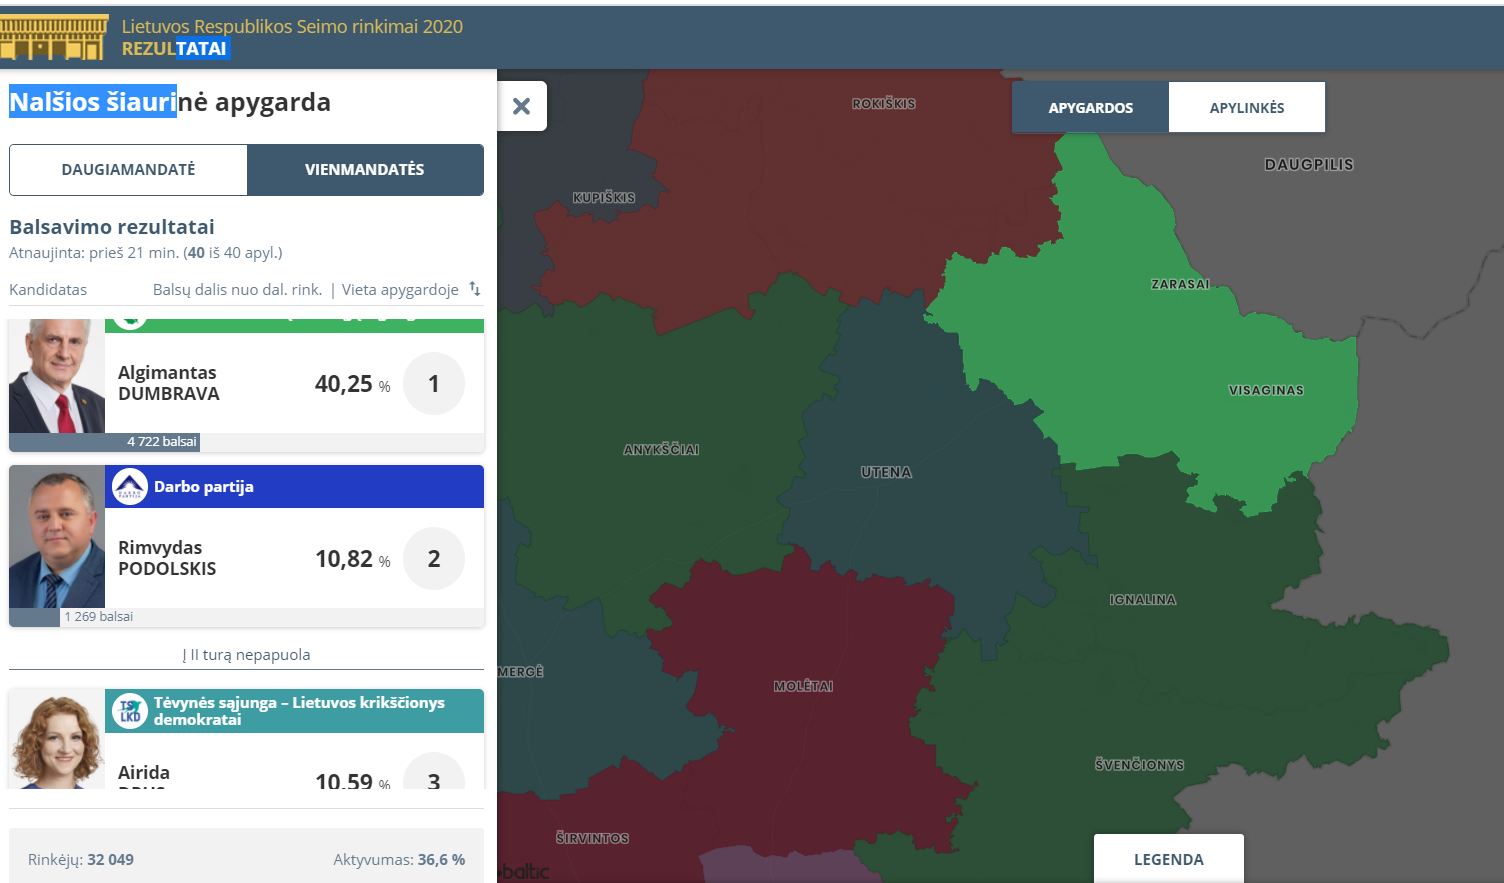The height and width of the screenshot is (883, 1504).
Task: Click the Seimas building logo icon
Action: point(54,37)
